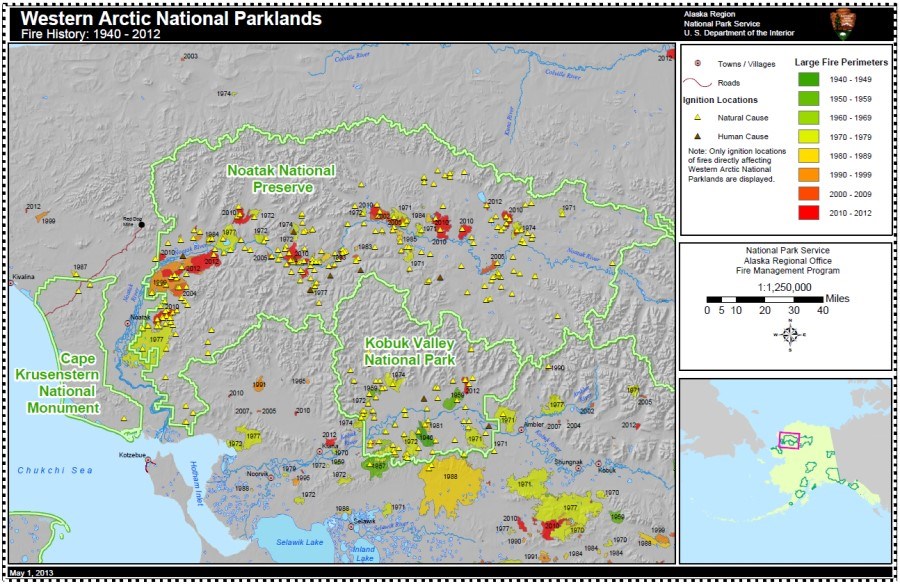Click the Ignition Locations legend heading
The width and height of the screenshot is (900, 584).
pos(720,100)
